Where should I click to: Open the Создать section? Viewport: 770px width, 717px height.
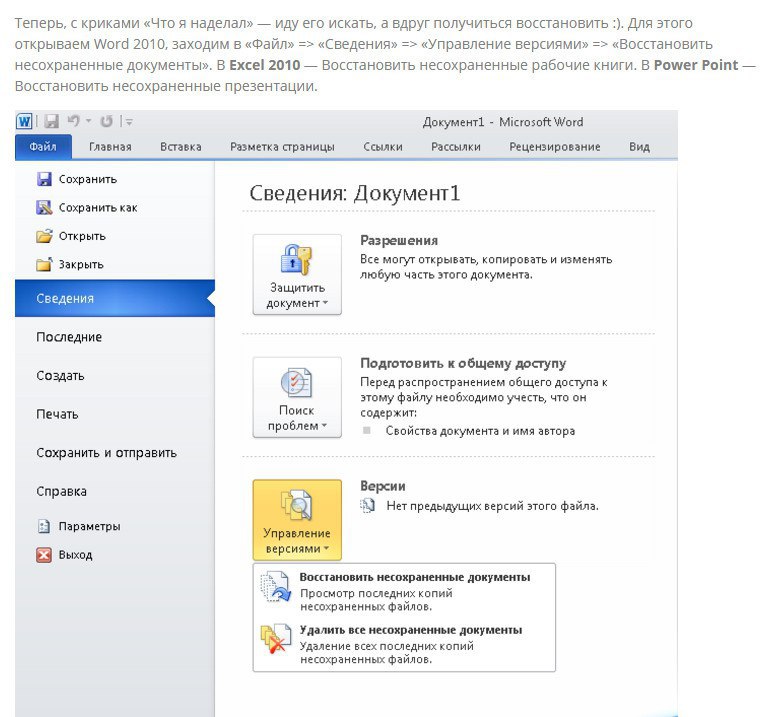[x=60, y=376]
